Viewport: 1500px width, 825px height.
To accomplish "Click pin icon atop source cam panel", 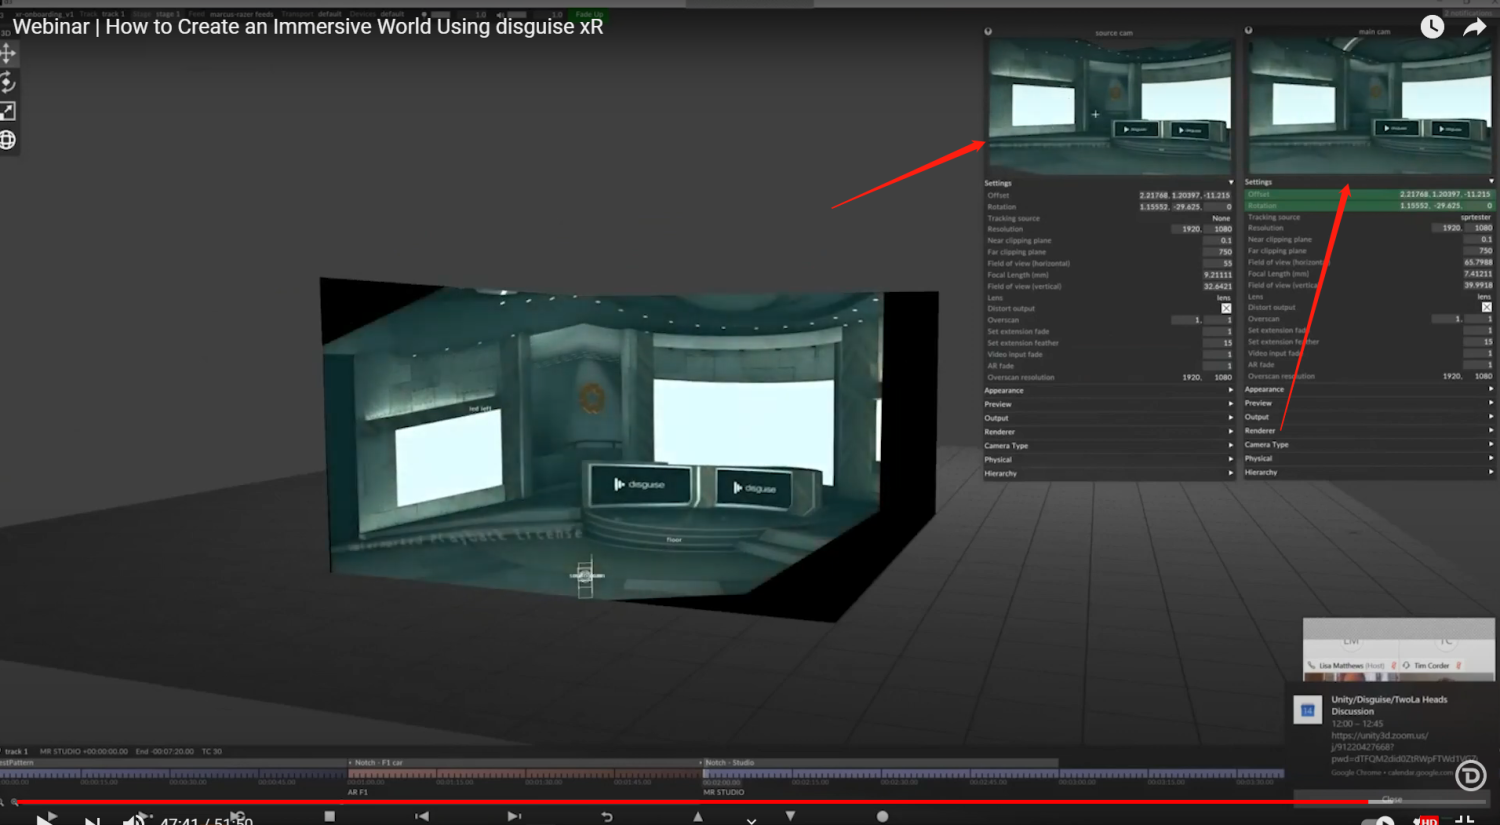I will (988, 32).
